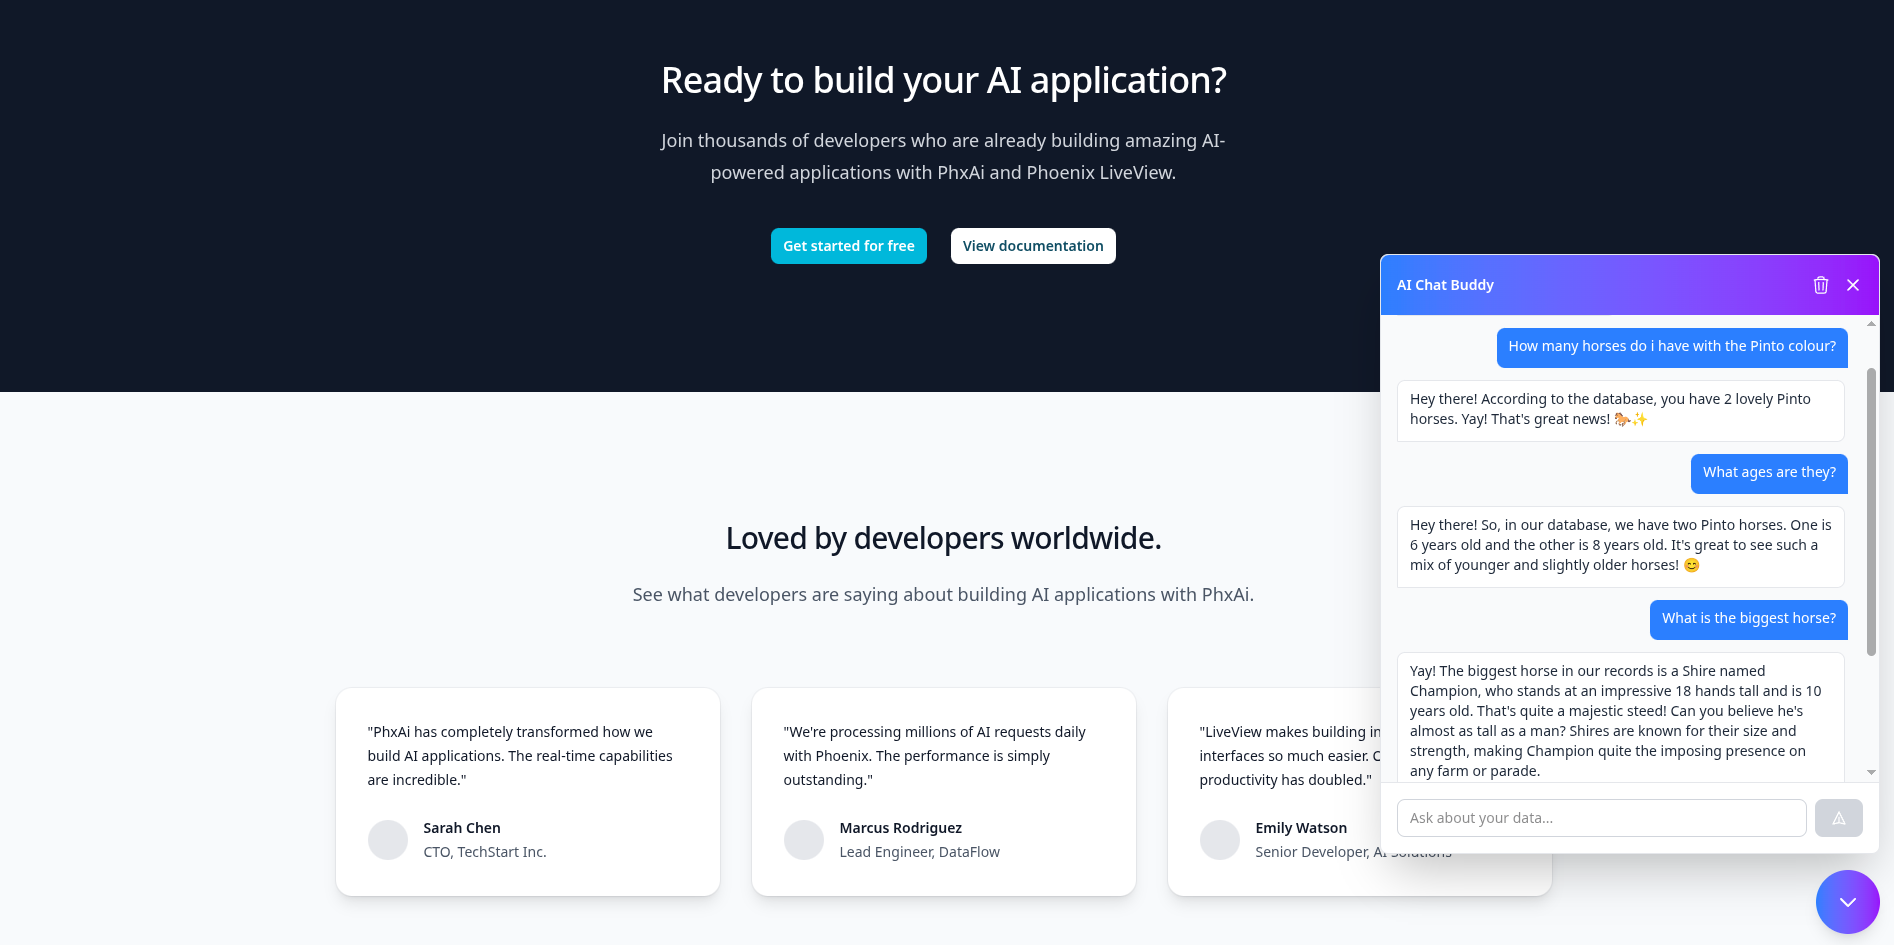Click the name "Emily Watson"
This screenshot has width=1894, height=945.
[x=1301, y=828]
